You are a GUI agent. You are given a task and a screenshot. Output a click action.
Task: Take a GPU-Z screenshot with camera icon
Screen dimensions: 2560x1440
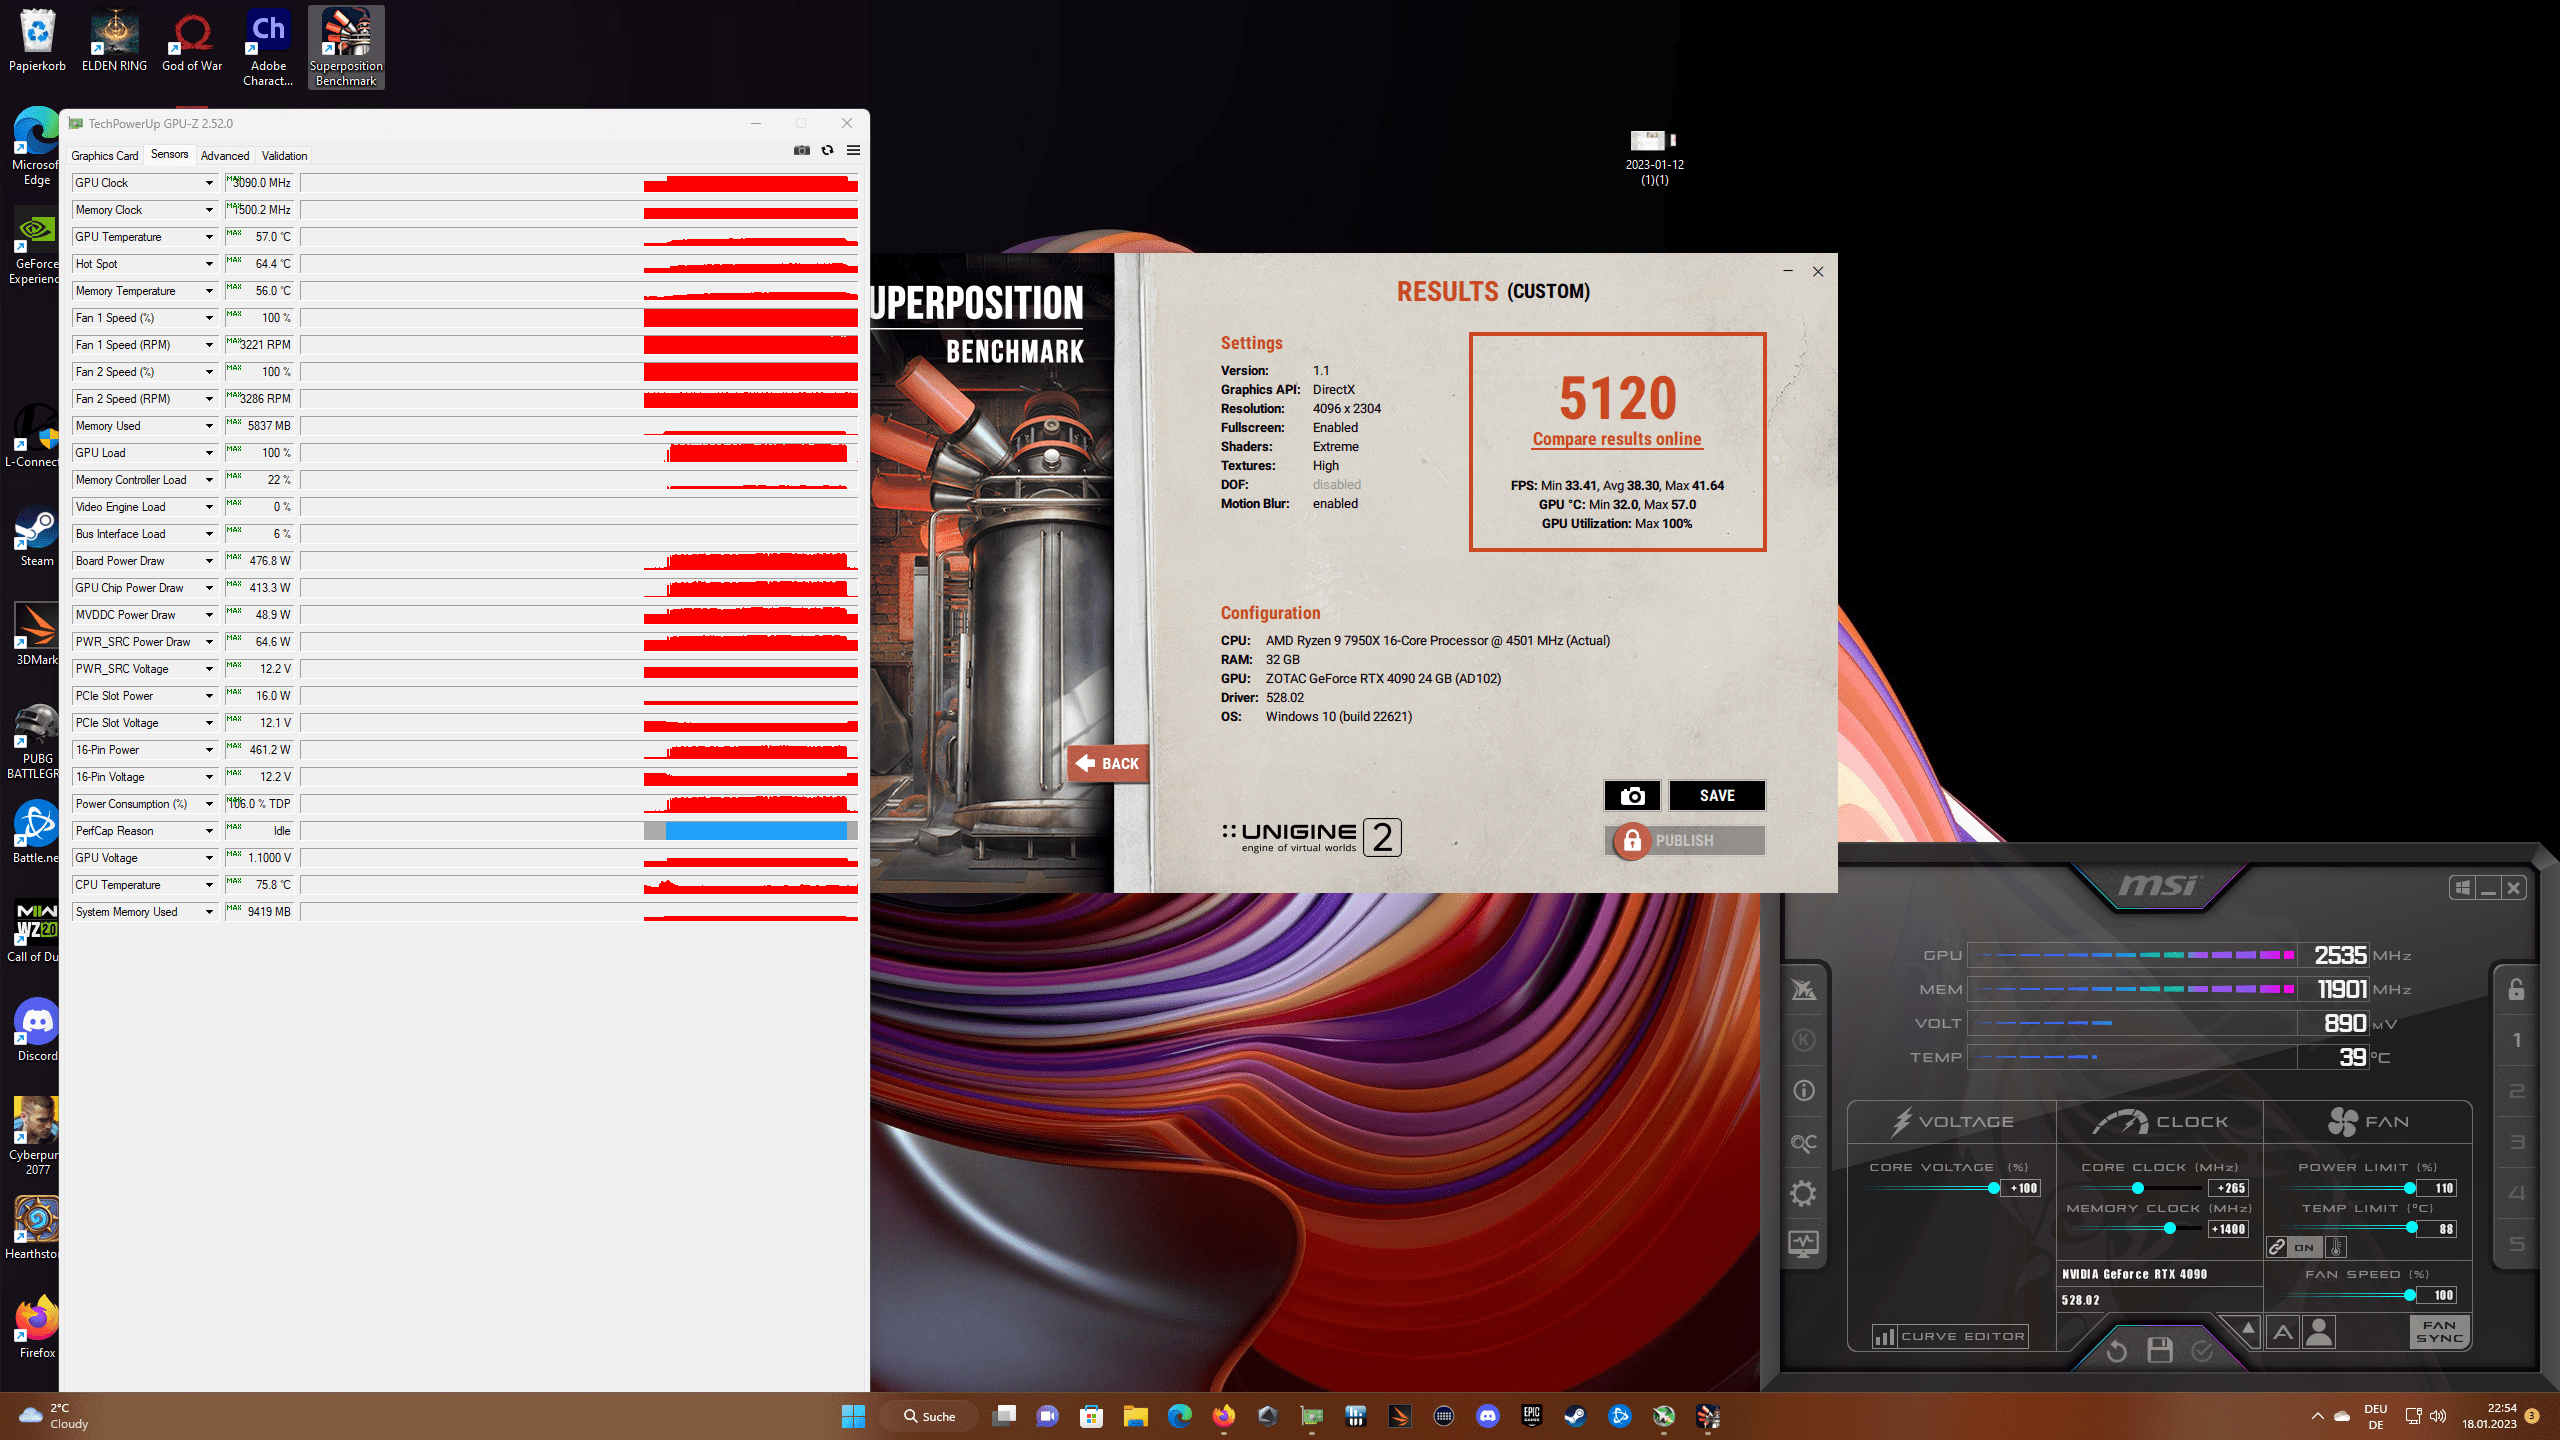click(801, 150)
